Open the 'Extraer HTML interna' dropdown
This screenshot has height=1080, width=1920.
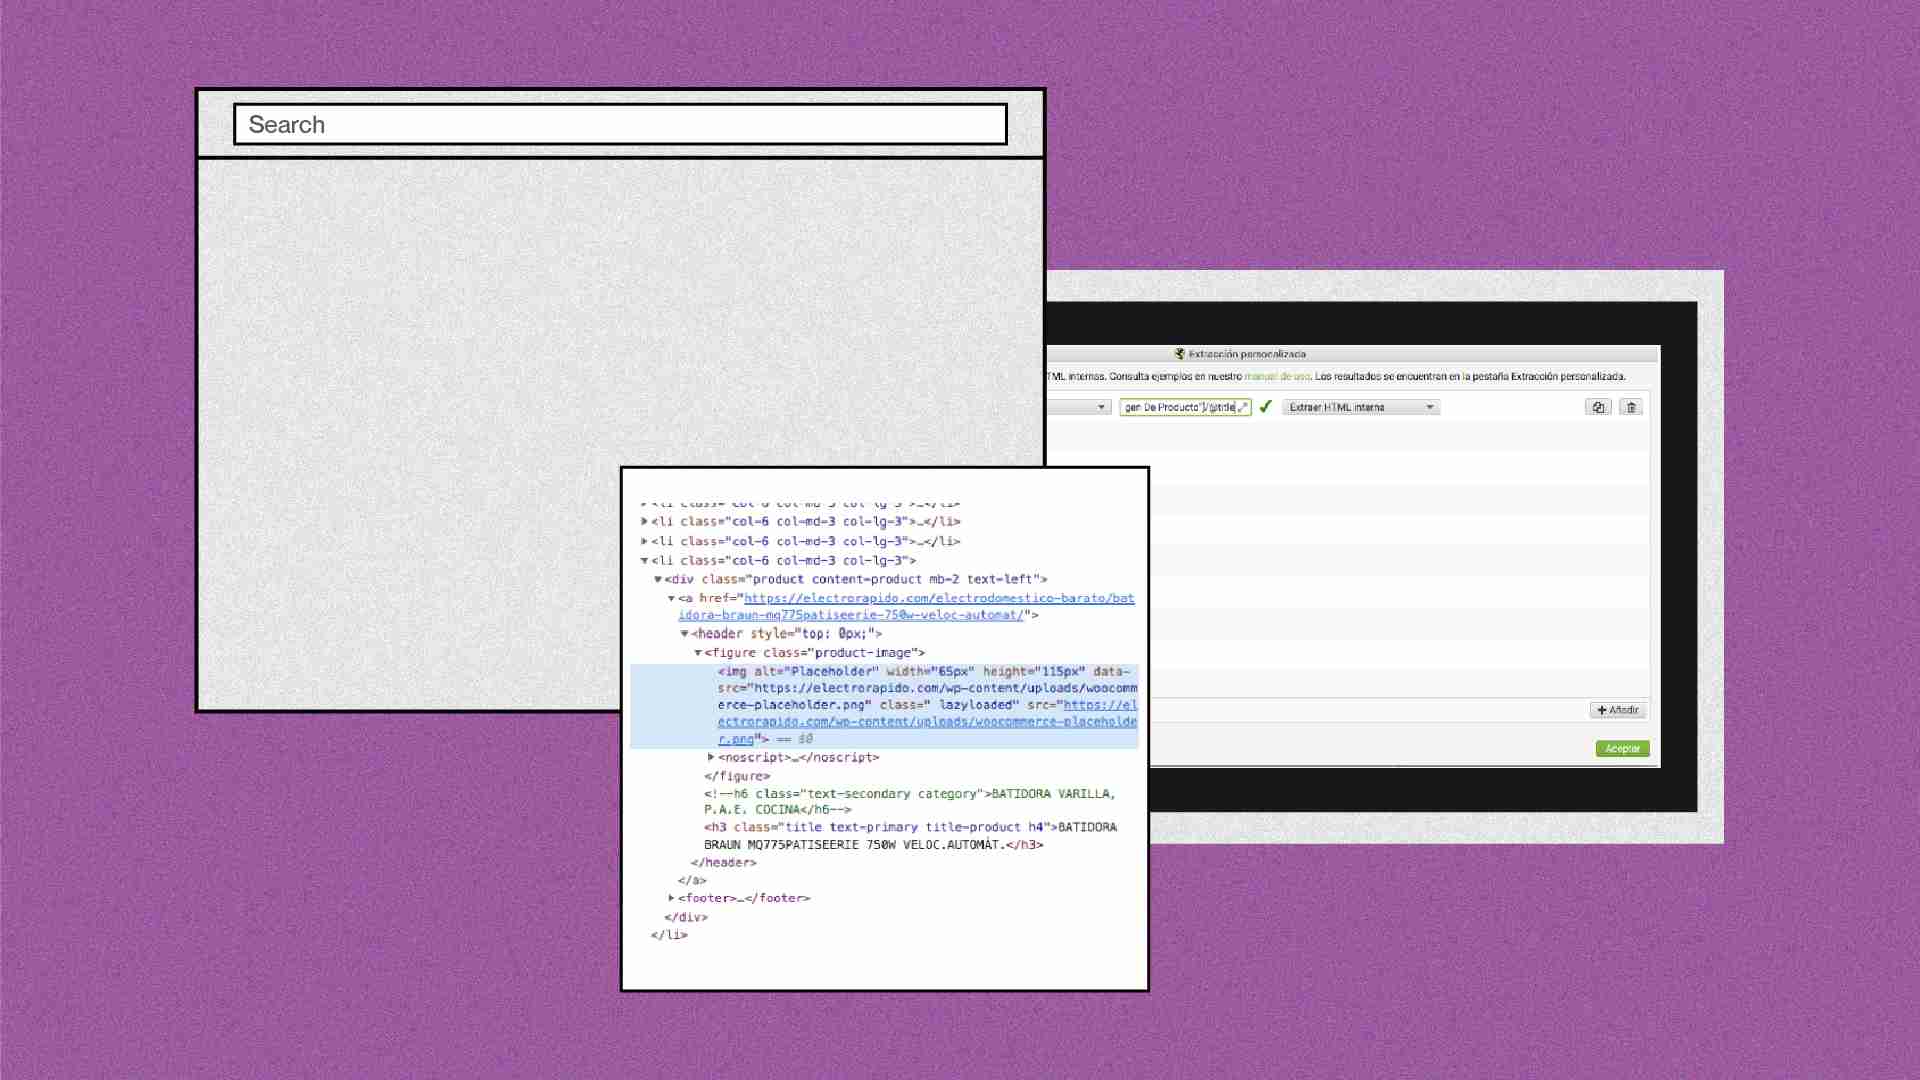point(1361,407)
